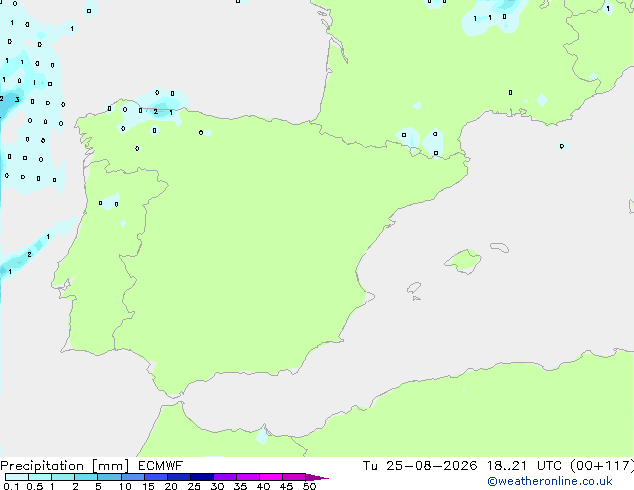
Task: Click the (00+117) forecast offset label
Action: [x=601, y=466]
